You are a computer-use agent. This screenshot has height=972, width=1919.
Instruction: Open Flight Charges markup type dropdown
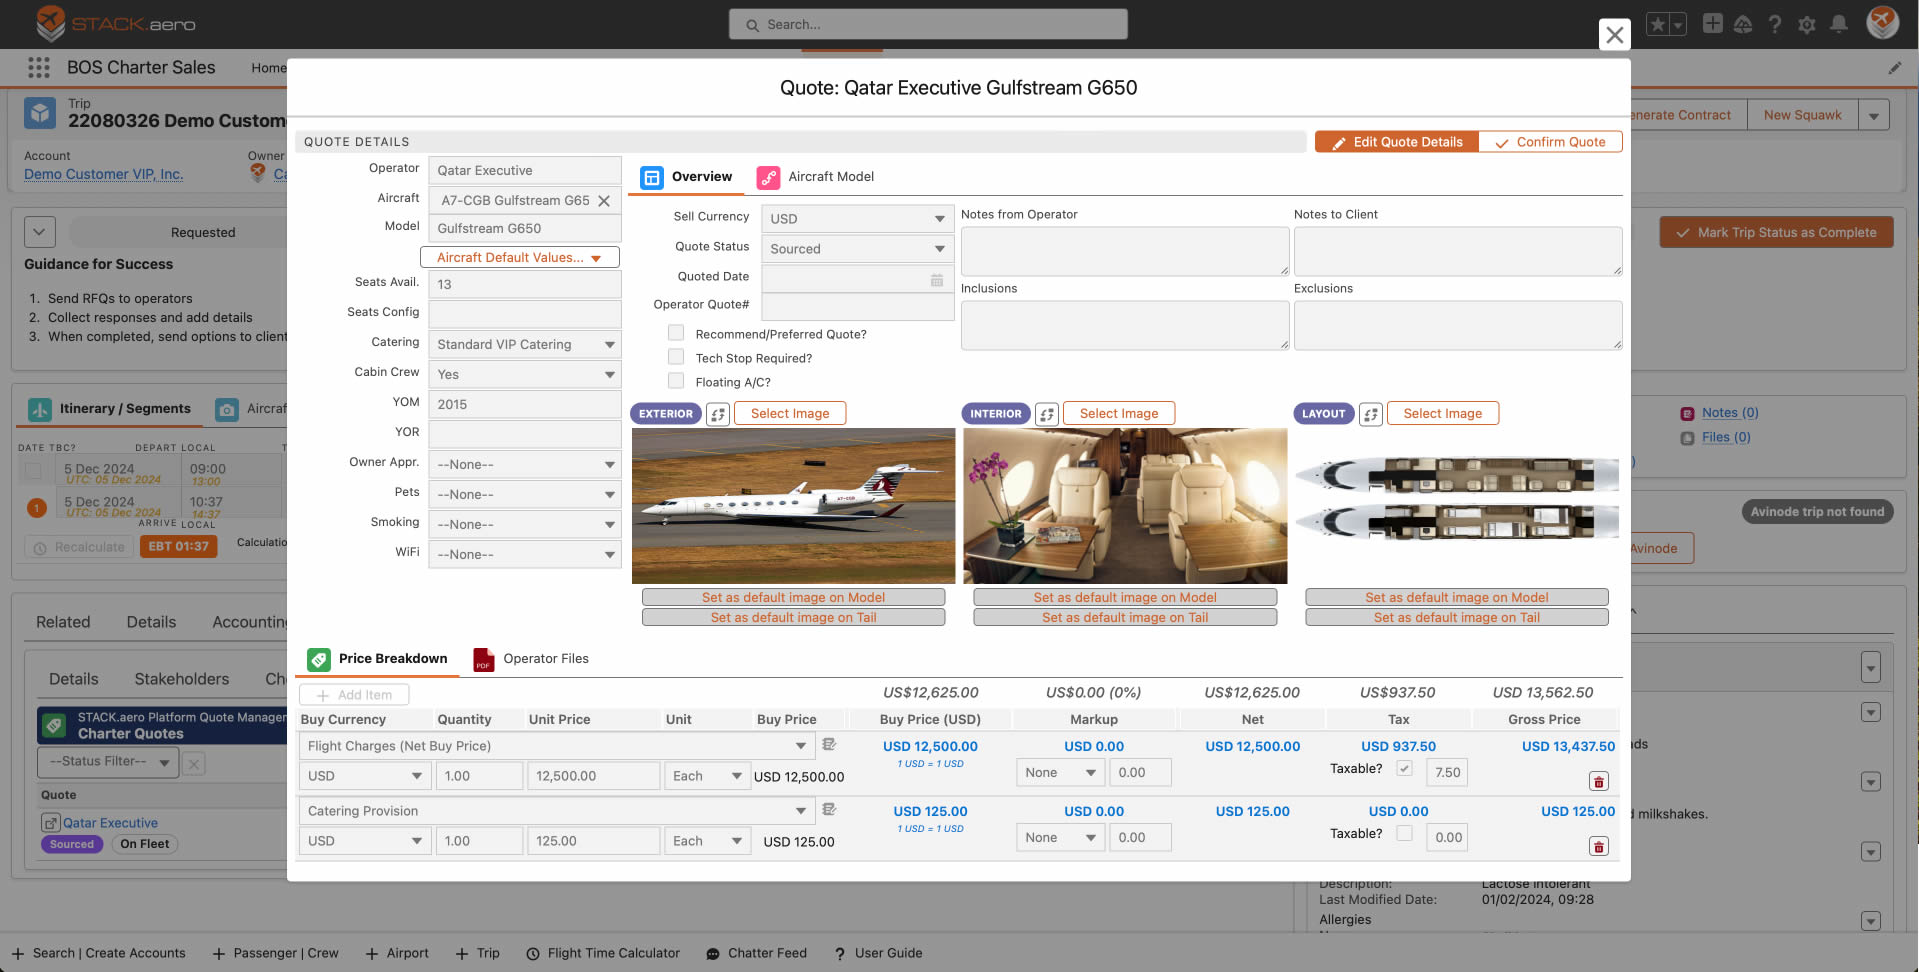click(x=1061, y=773)
